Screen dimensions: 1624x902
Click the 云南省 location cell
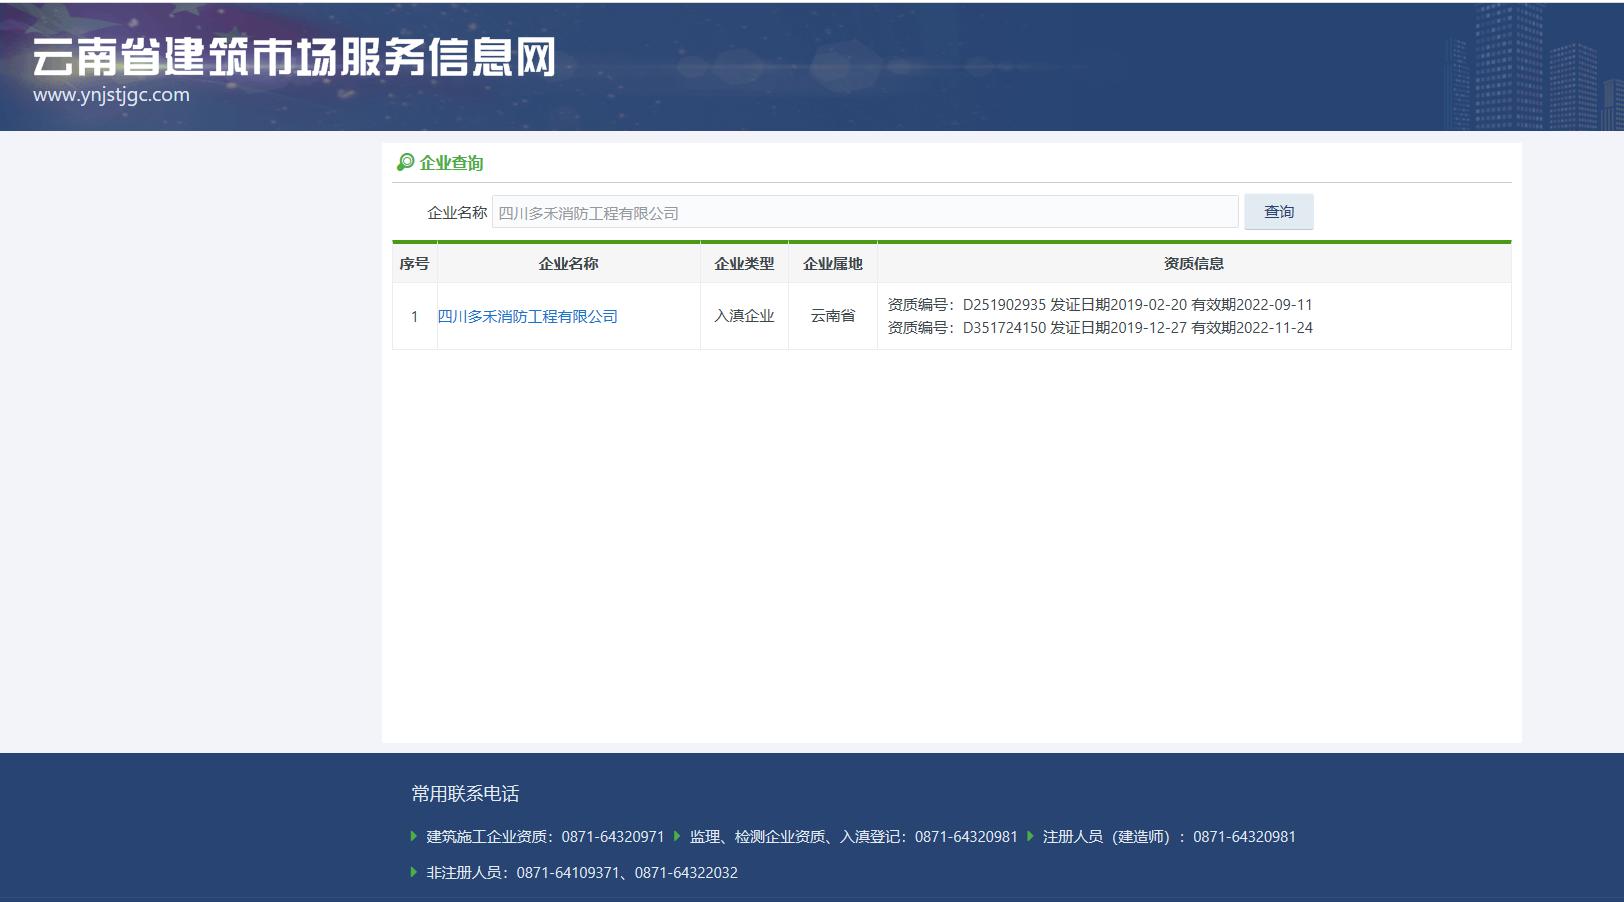click(x=832, y=316)
